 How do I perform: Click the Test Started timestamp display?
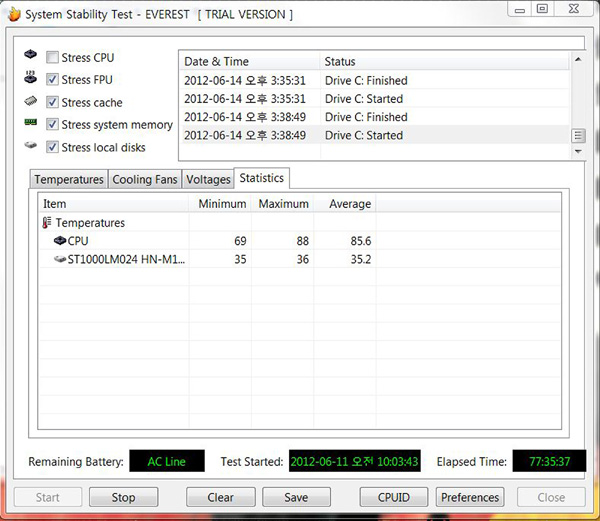pyautogui.click(x=354, y=461)
